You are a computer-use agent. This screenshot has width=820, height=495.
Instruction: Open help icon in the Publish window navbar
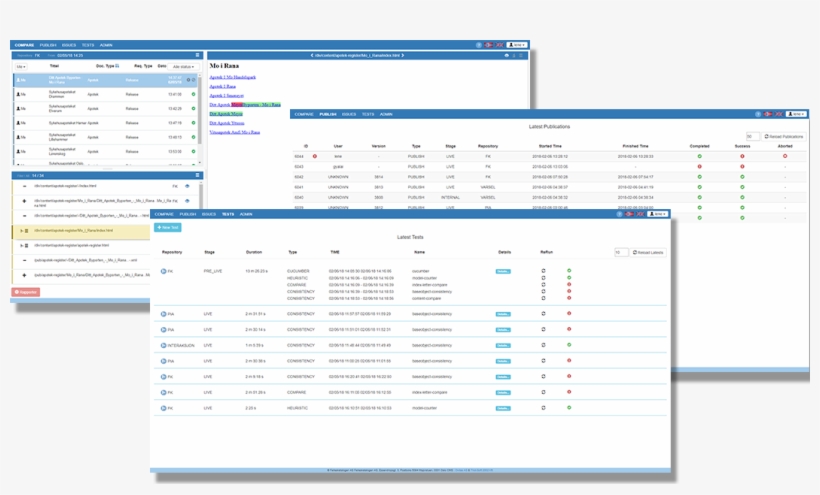coord(758,114)
